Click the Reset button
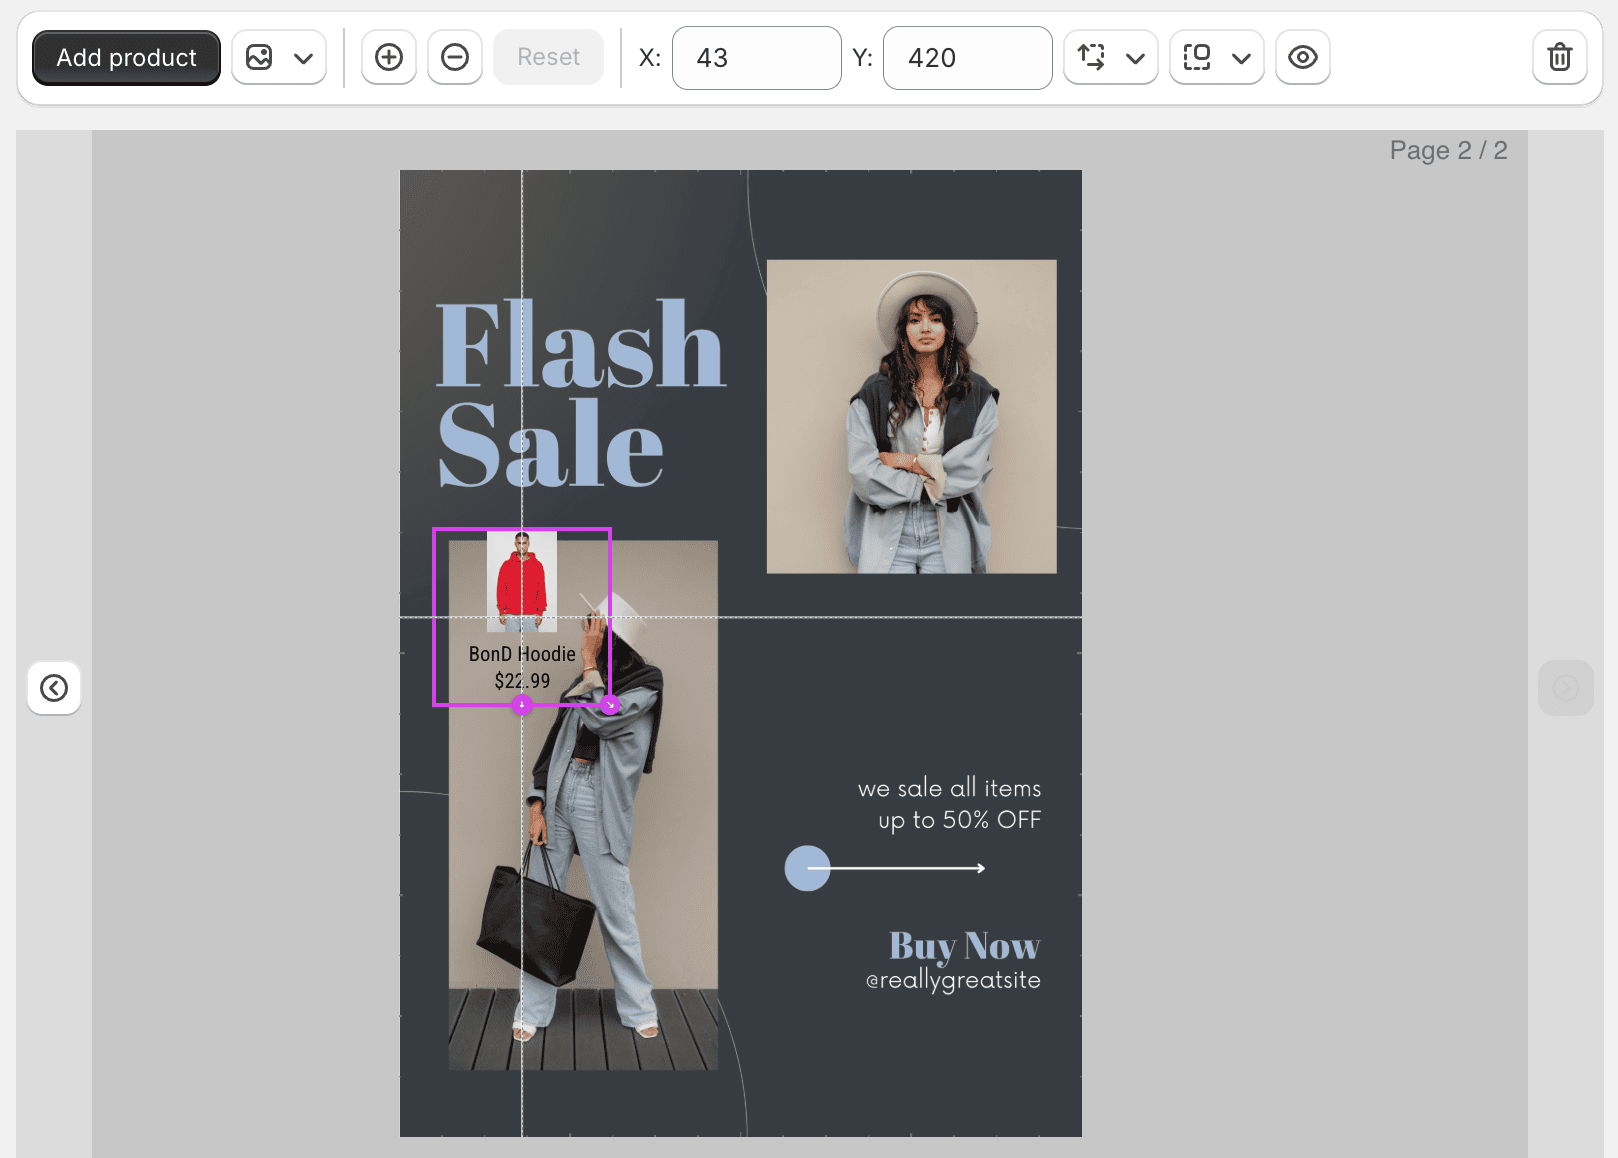The image size is (1618, 1158). (x=548, y=58)
